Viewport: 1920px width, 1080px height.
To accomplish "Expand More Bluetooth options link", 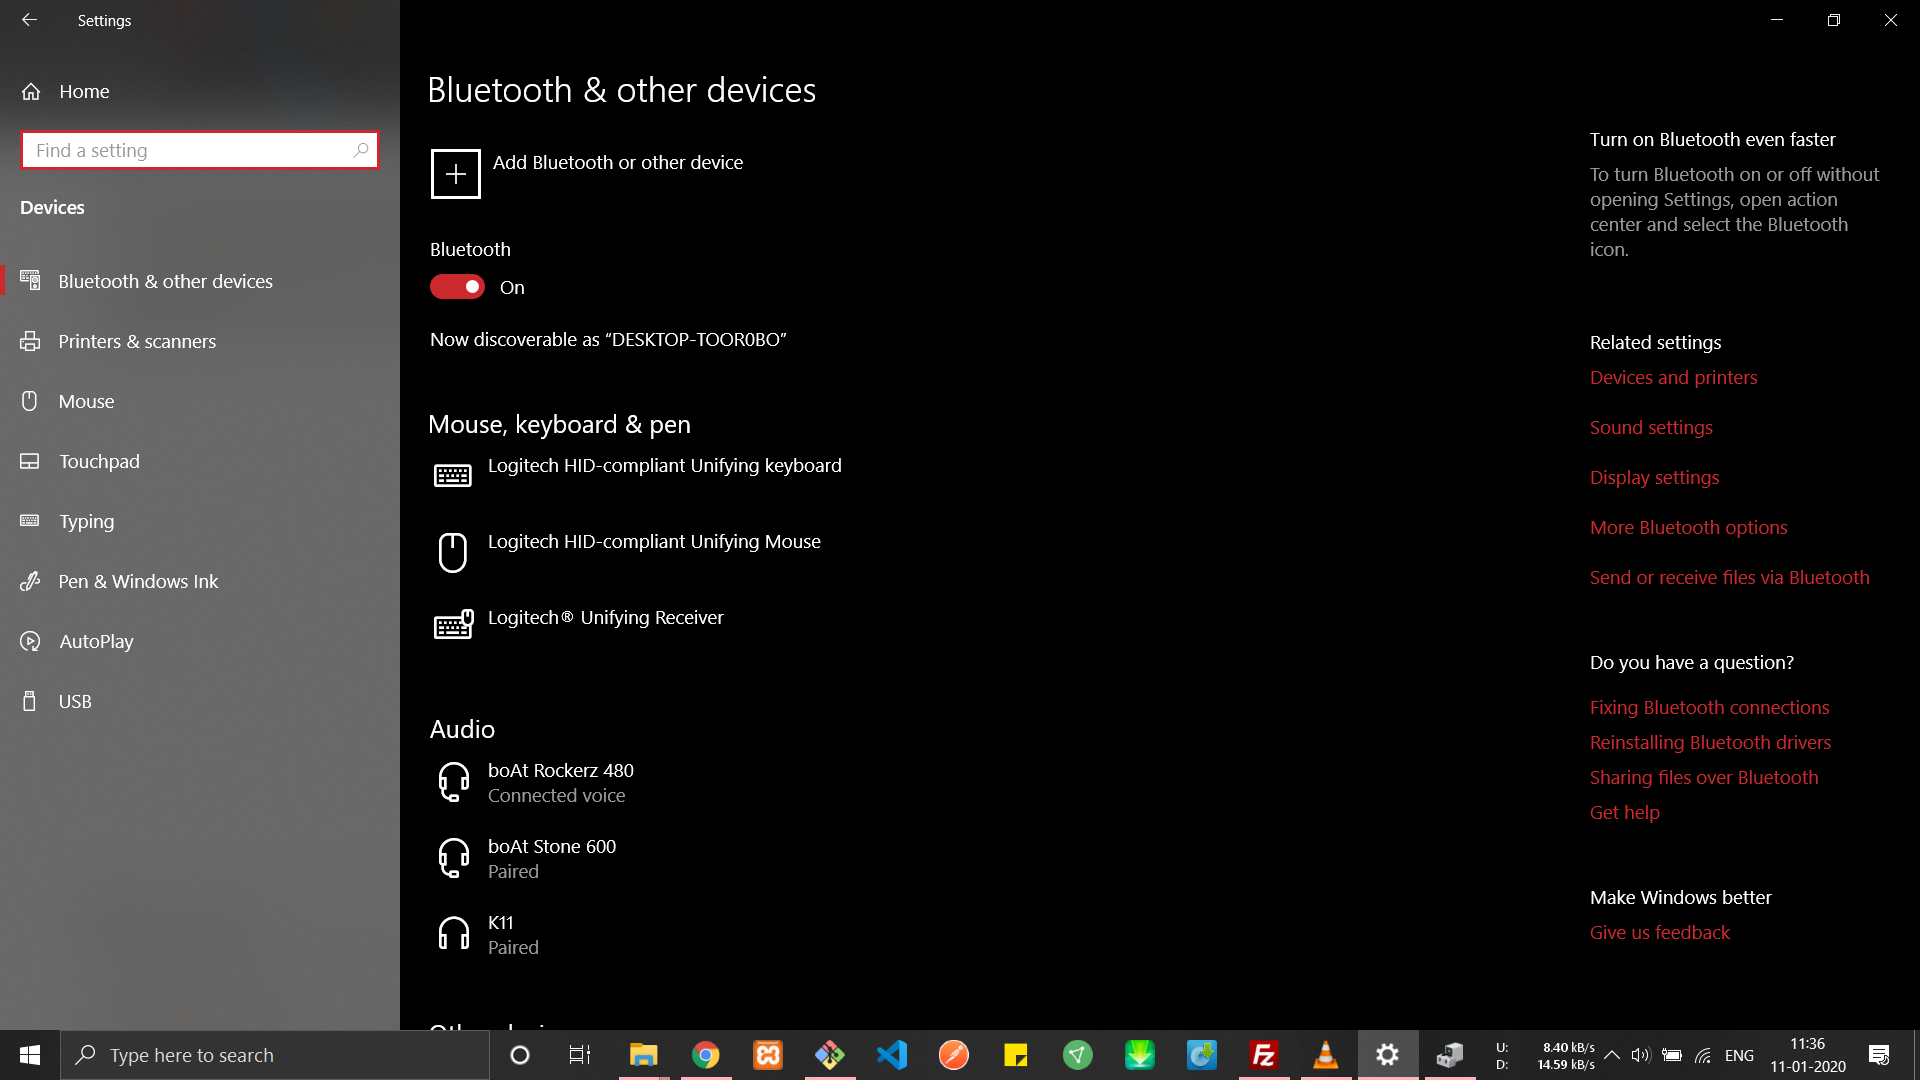I will 1689,526.
